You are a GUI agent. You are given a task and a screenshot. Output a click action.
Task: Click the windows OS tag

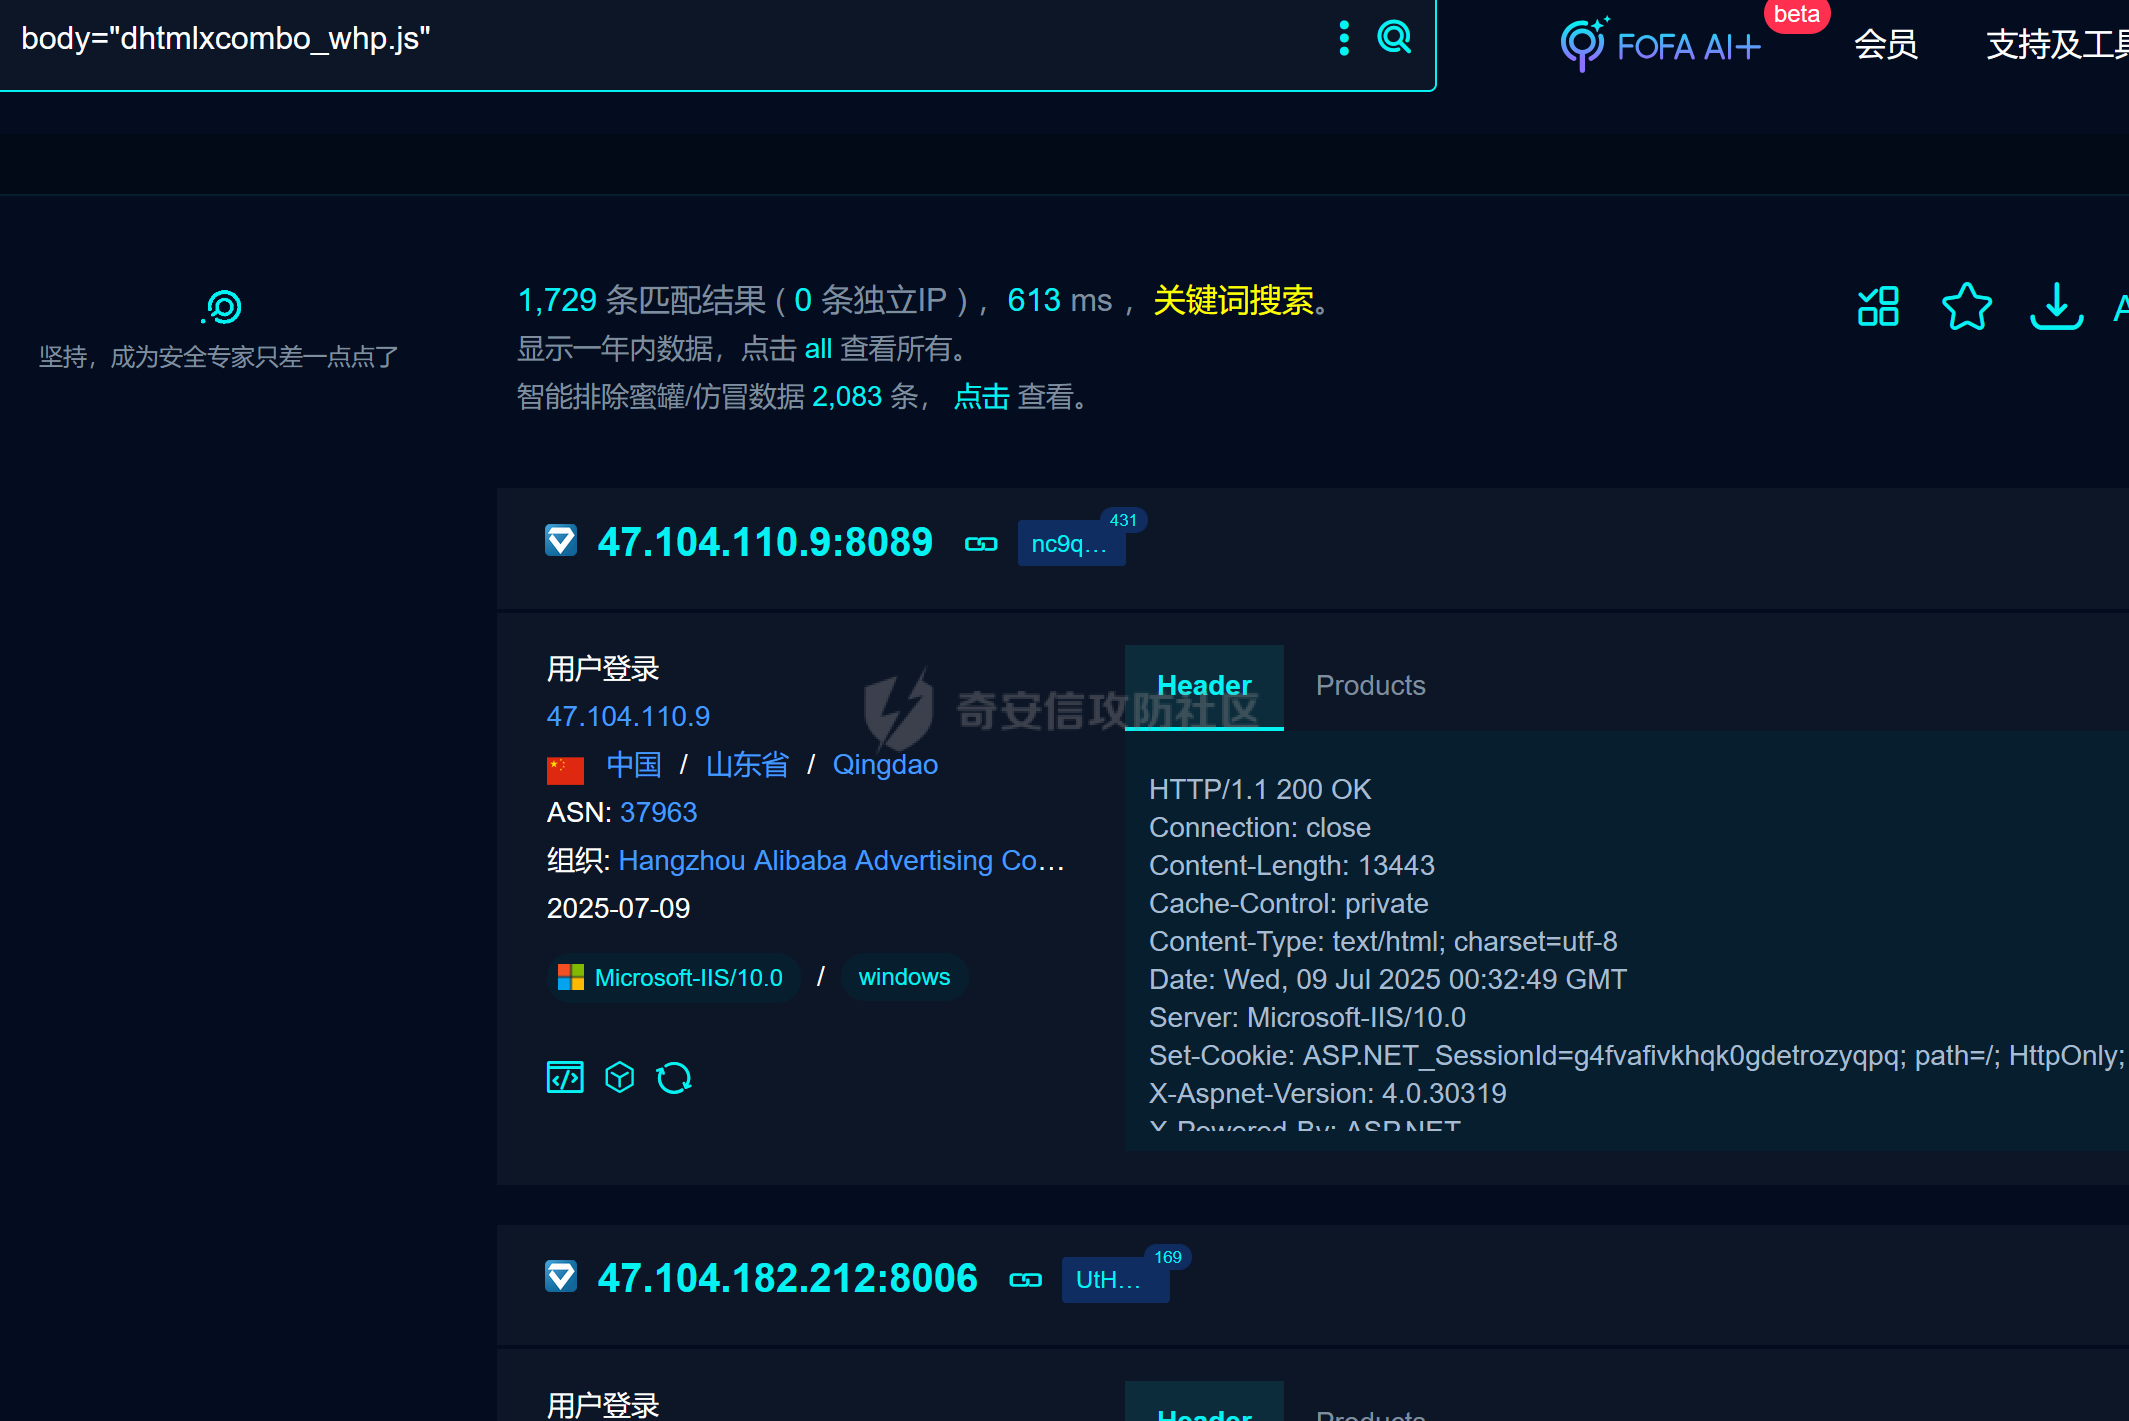coord(904,977)
